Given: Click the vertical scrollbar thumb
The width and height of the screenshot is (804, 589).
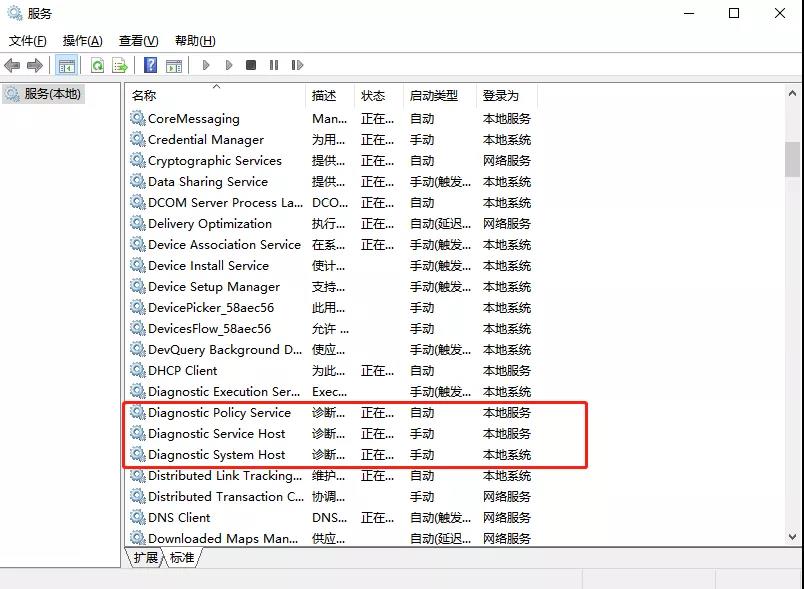Looking at the screenshot, I should click(792, 159).
